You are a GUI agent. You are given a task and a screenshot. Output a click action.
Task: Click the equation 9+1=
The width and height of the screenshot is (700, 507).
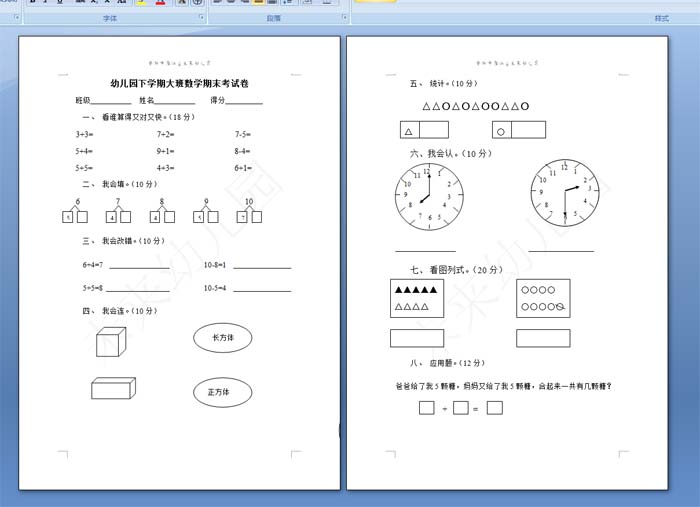165,151
